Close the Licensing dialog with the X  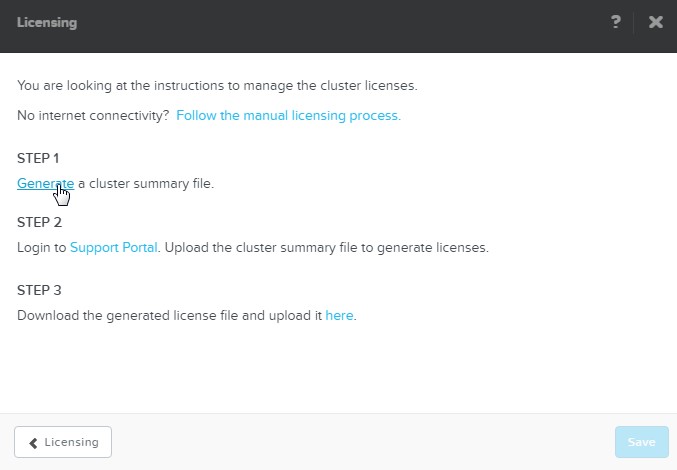(655, 22)
